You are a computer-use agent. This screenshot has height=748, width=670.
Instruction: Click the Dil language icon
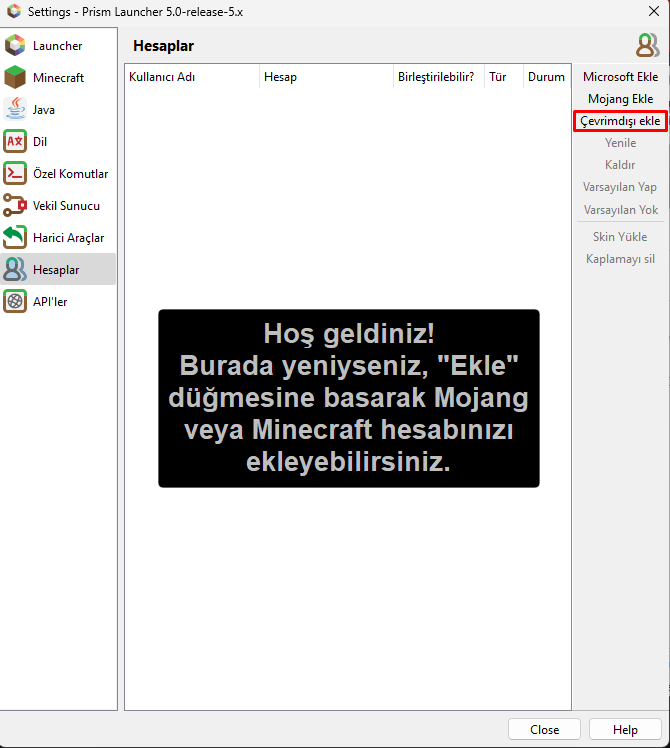(15, 141)
